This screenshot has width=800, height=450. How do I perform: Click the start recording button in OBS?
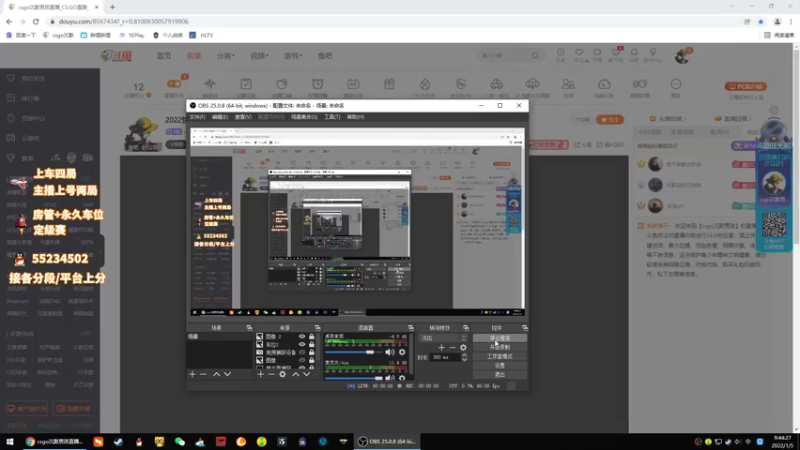coord(499,347)
